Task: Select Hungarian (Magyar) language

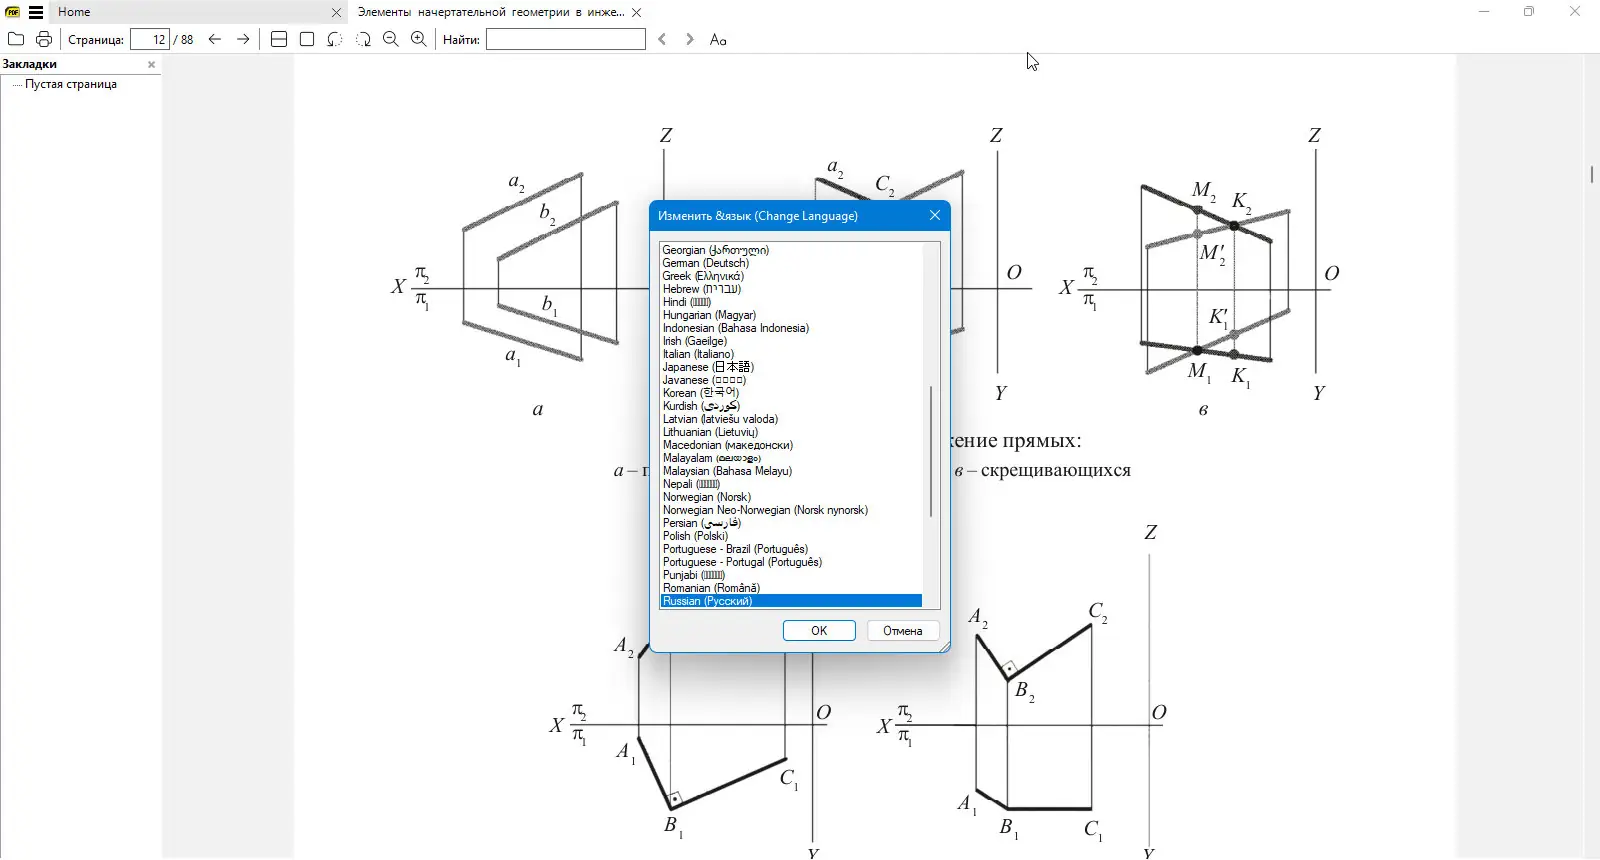Action: [791, 315]
